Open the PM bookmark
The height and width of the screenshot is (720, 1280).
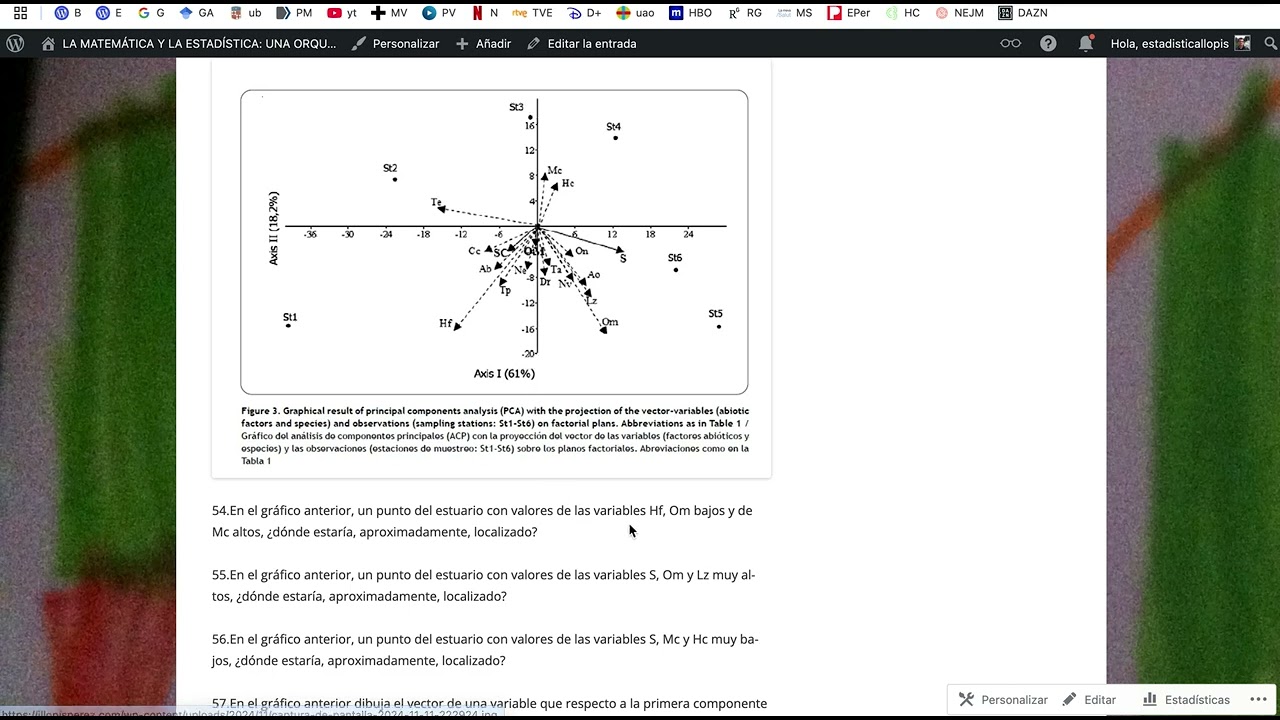point(294,13)
